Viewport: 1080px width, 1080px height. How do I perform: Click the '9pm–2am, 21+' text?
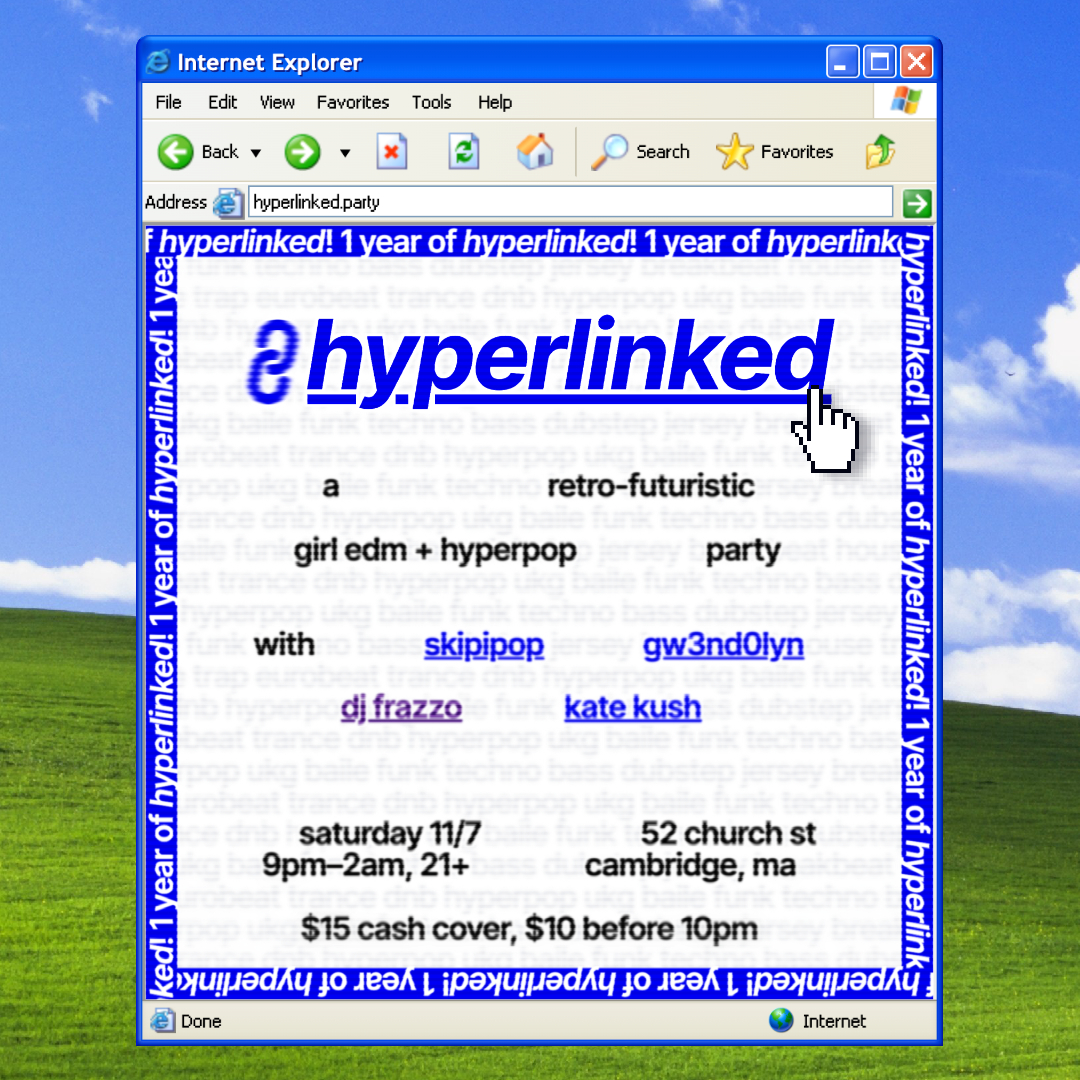[366, 865]
